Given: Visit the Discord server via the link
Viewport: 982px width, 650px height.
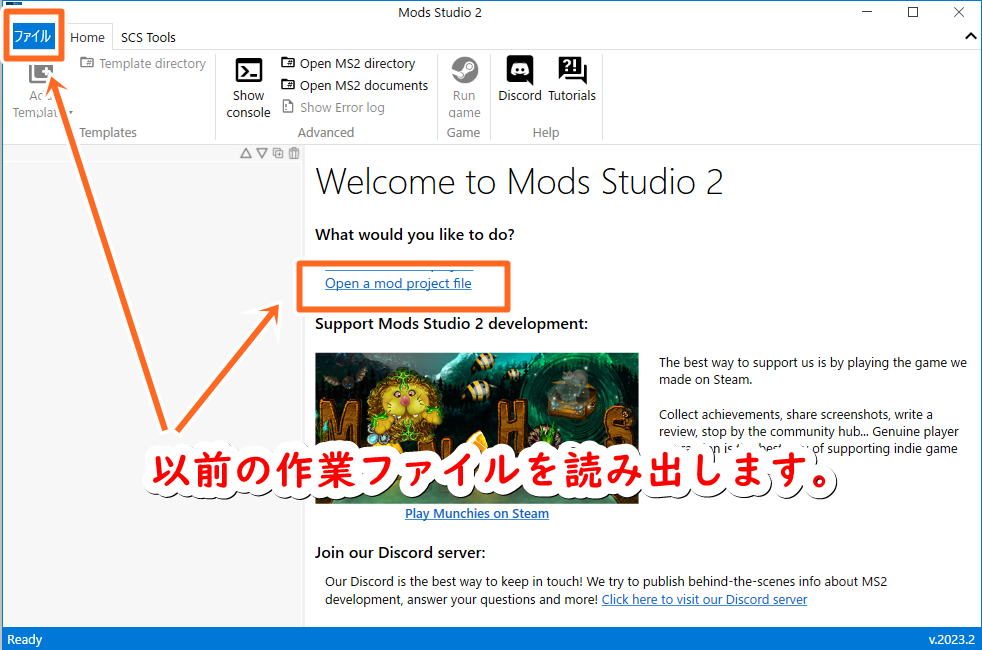Looking at the screenshot, I should coord(704,599).
